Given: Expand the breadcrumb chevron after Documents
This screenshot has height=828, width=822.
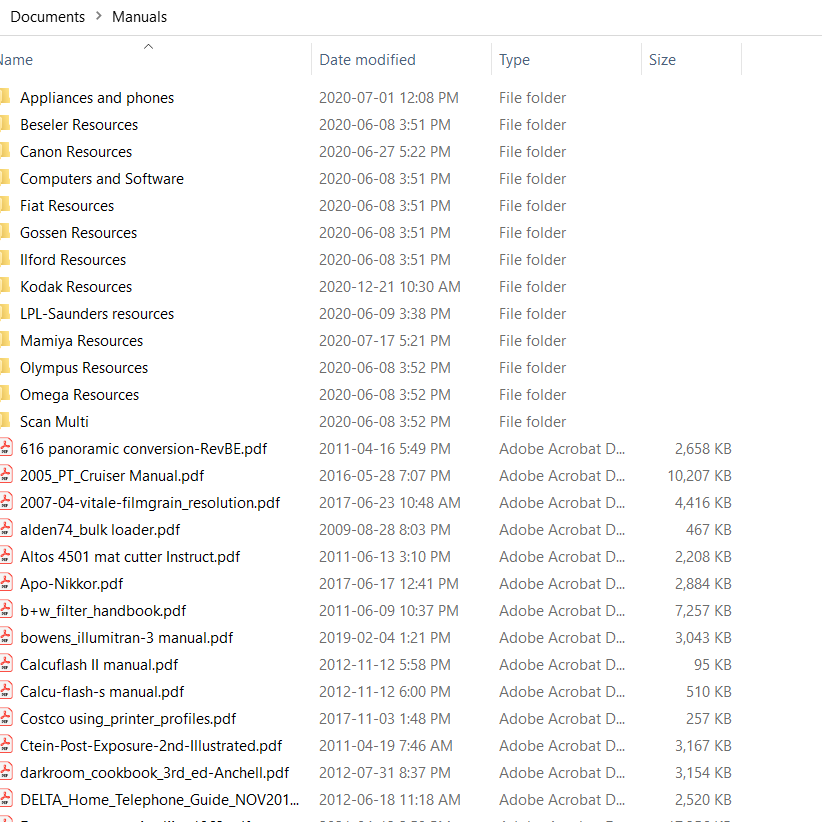Looking at the screenshot, I should click(99, 16).
